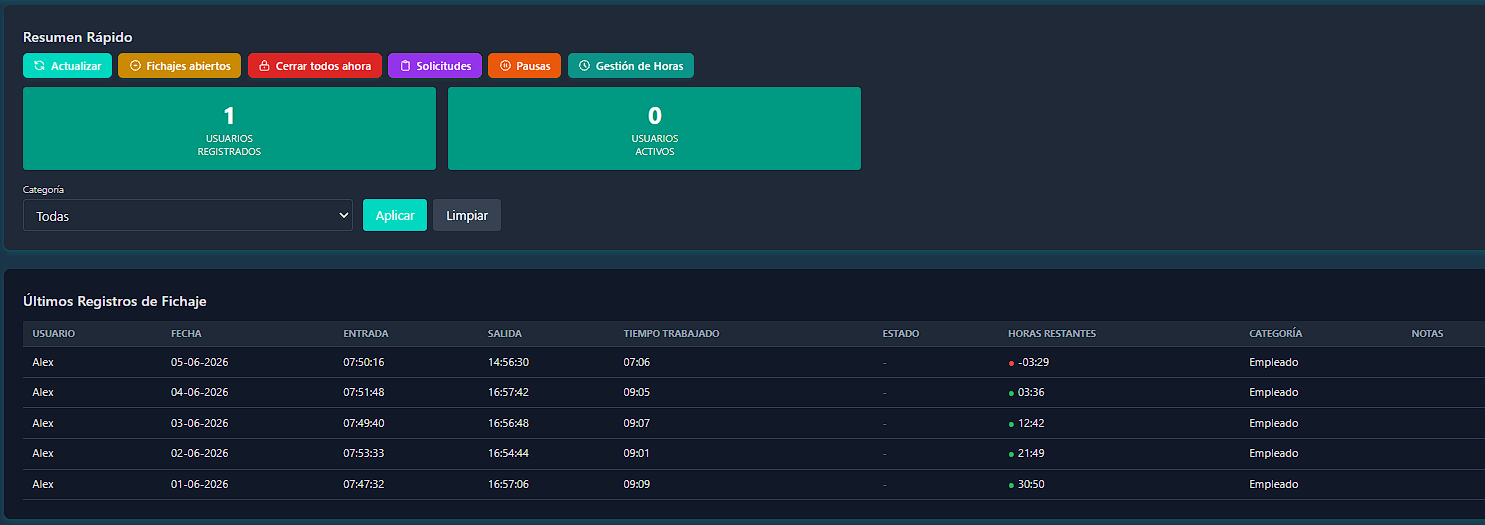This screenshot has width=1485, height=525.
Task: Click entry time 07:51:48
Action: [364, 392]
